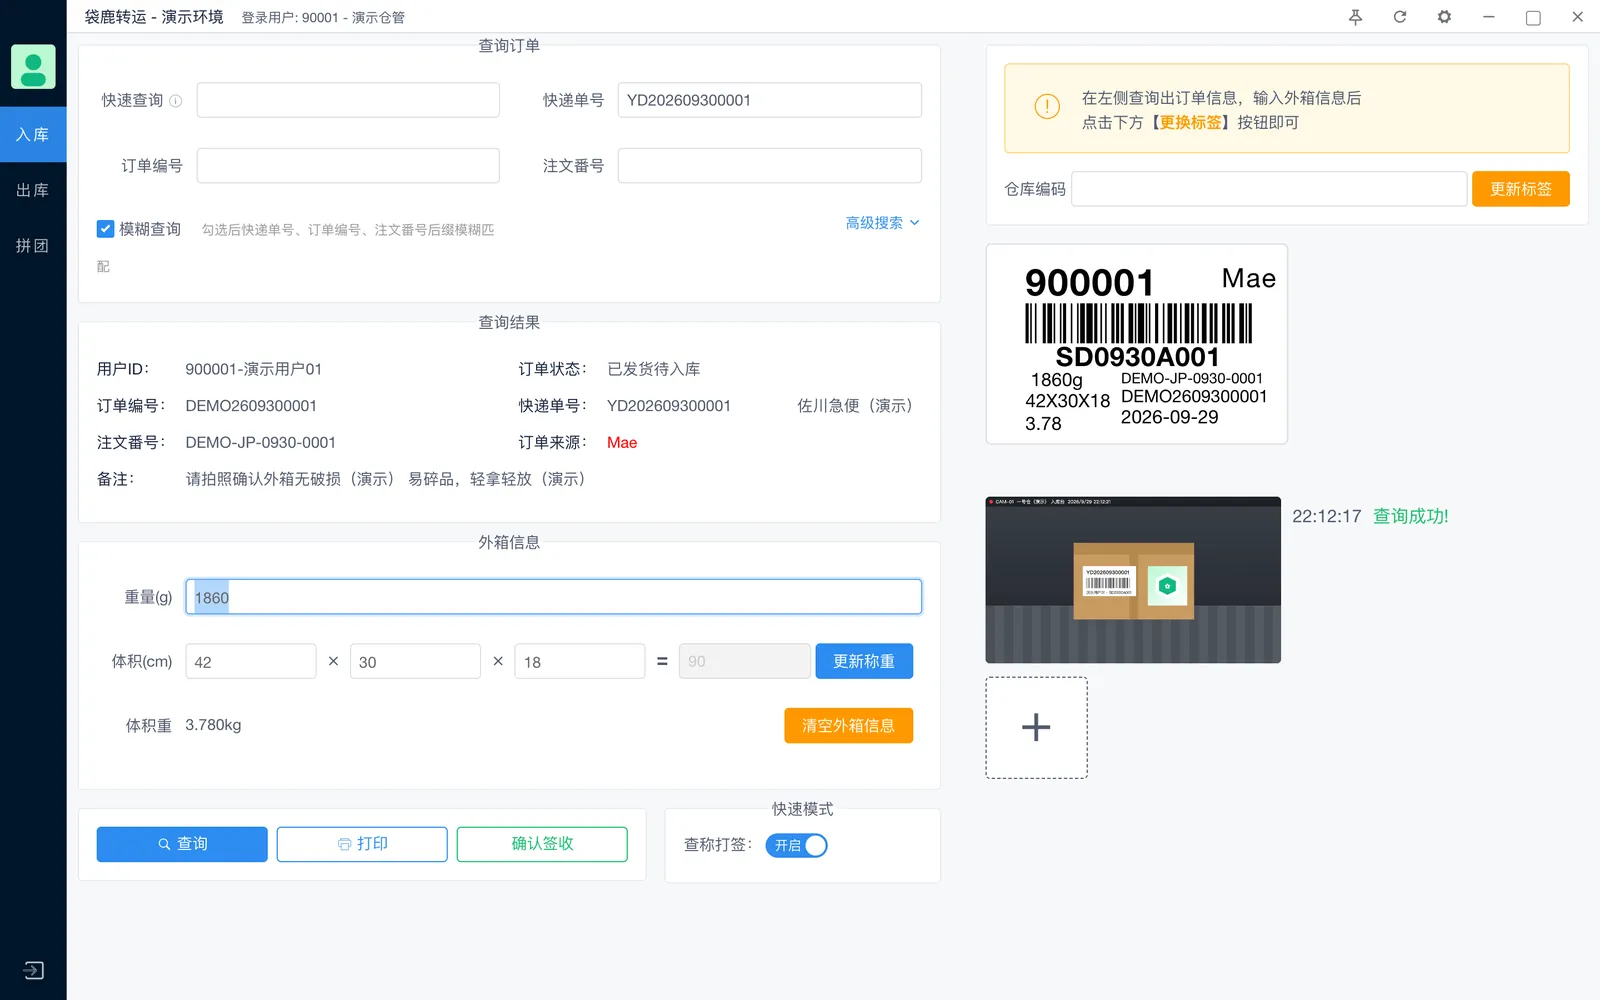Switch to the 出库 tab

coord(33,190)
